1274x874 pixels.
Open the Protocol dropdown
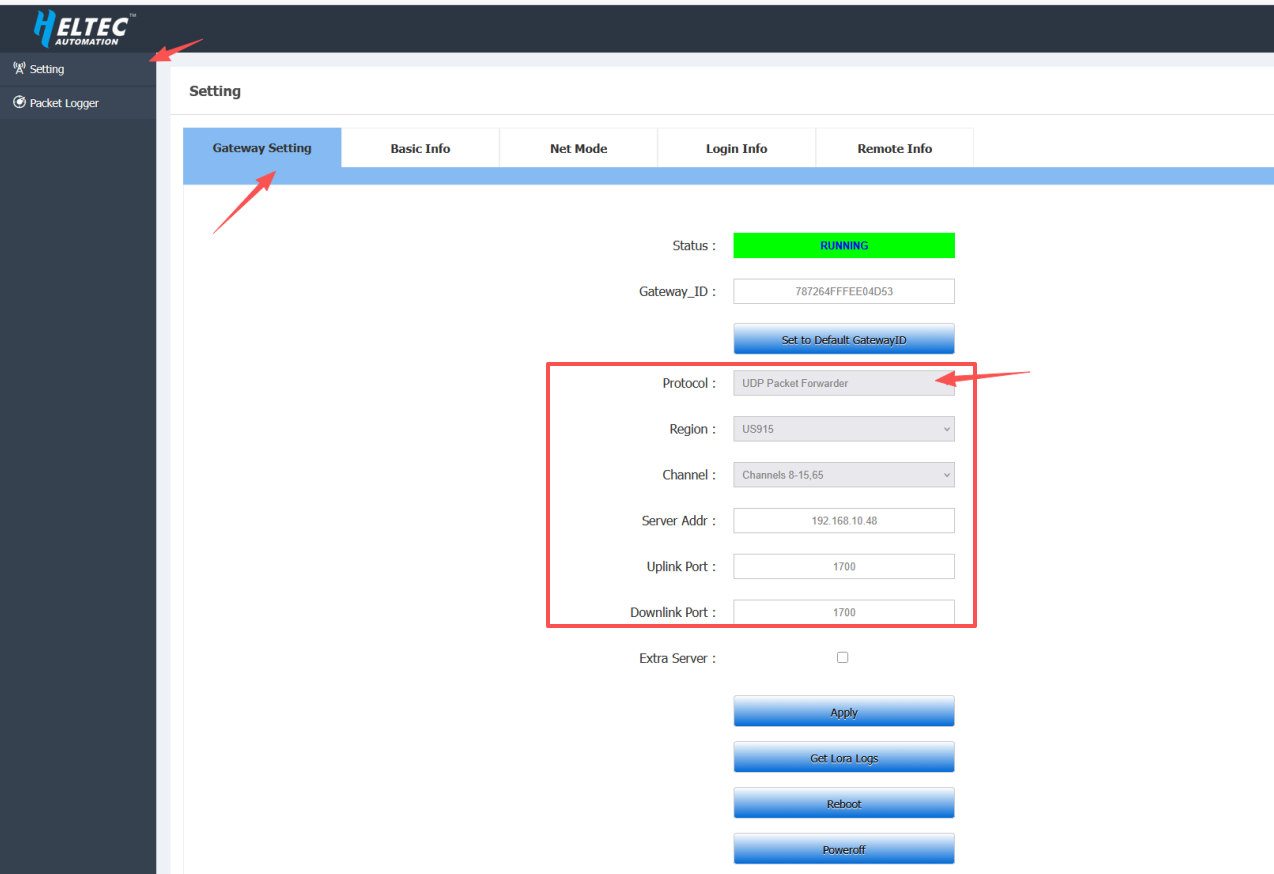click(x=843, y=383)
